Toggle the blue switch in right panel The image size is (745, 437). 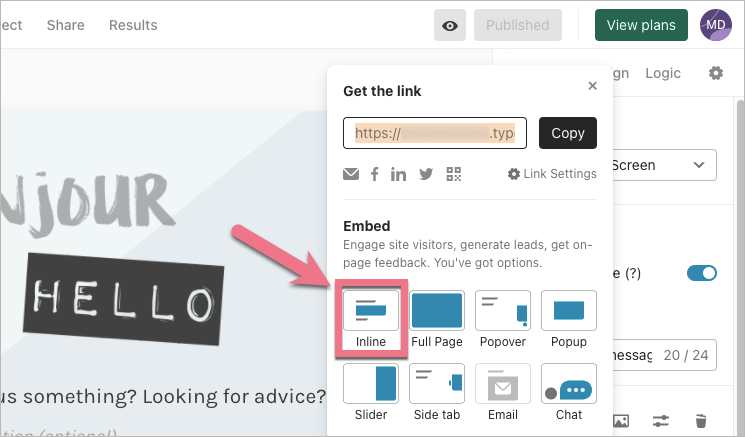(x=702, y=273)
